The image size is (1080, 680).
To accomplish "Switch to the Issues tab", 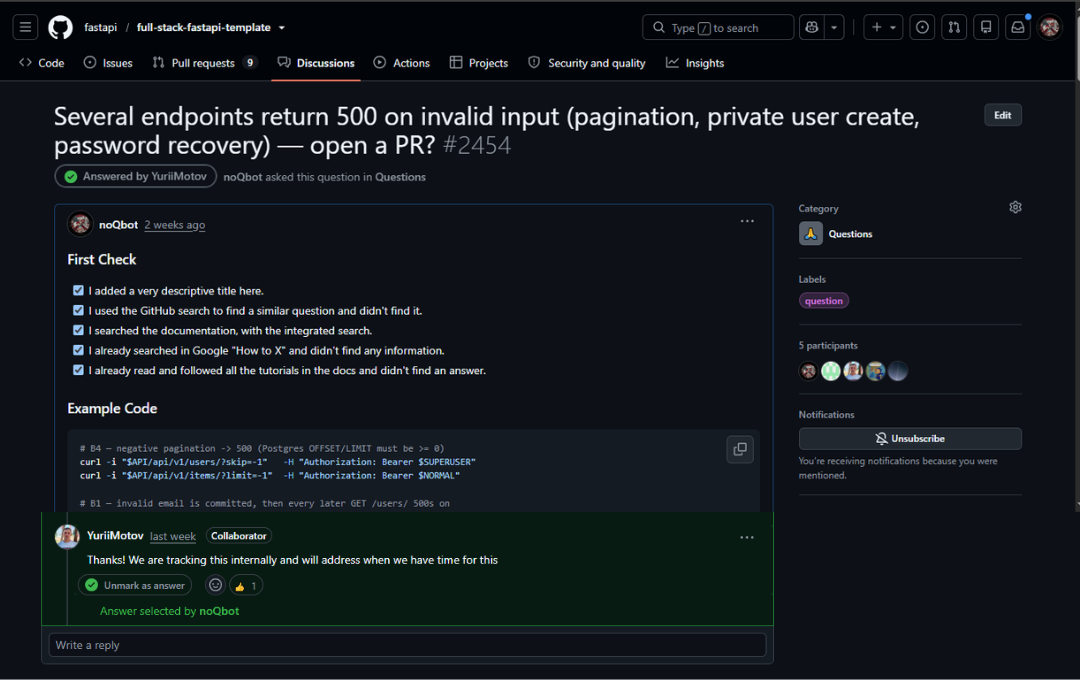I will [108, 63].
